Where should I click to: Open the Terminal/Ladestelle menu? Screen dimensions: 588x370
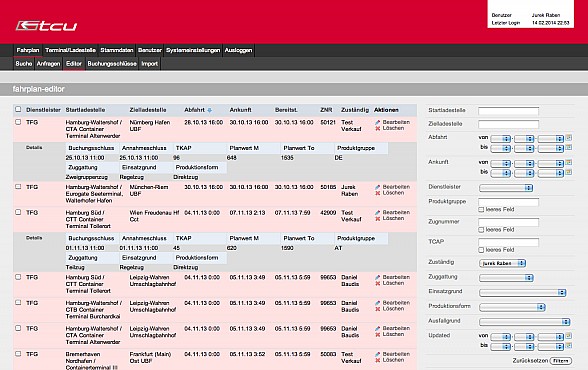[70, 50]
